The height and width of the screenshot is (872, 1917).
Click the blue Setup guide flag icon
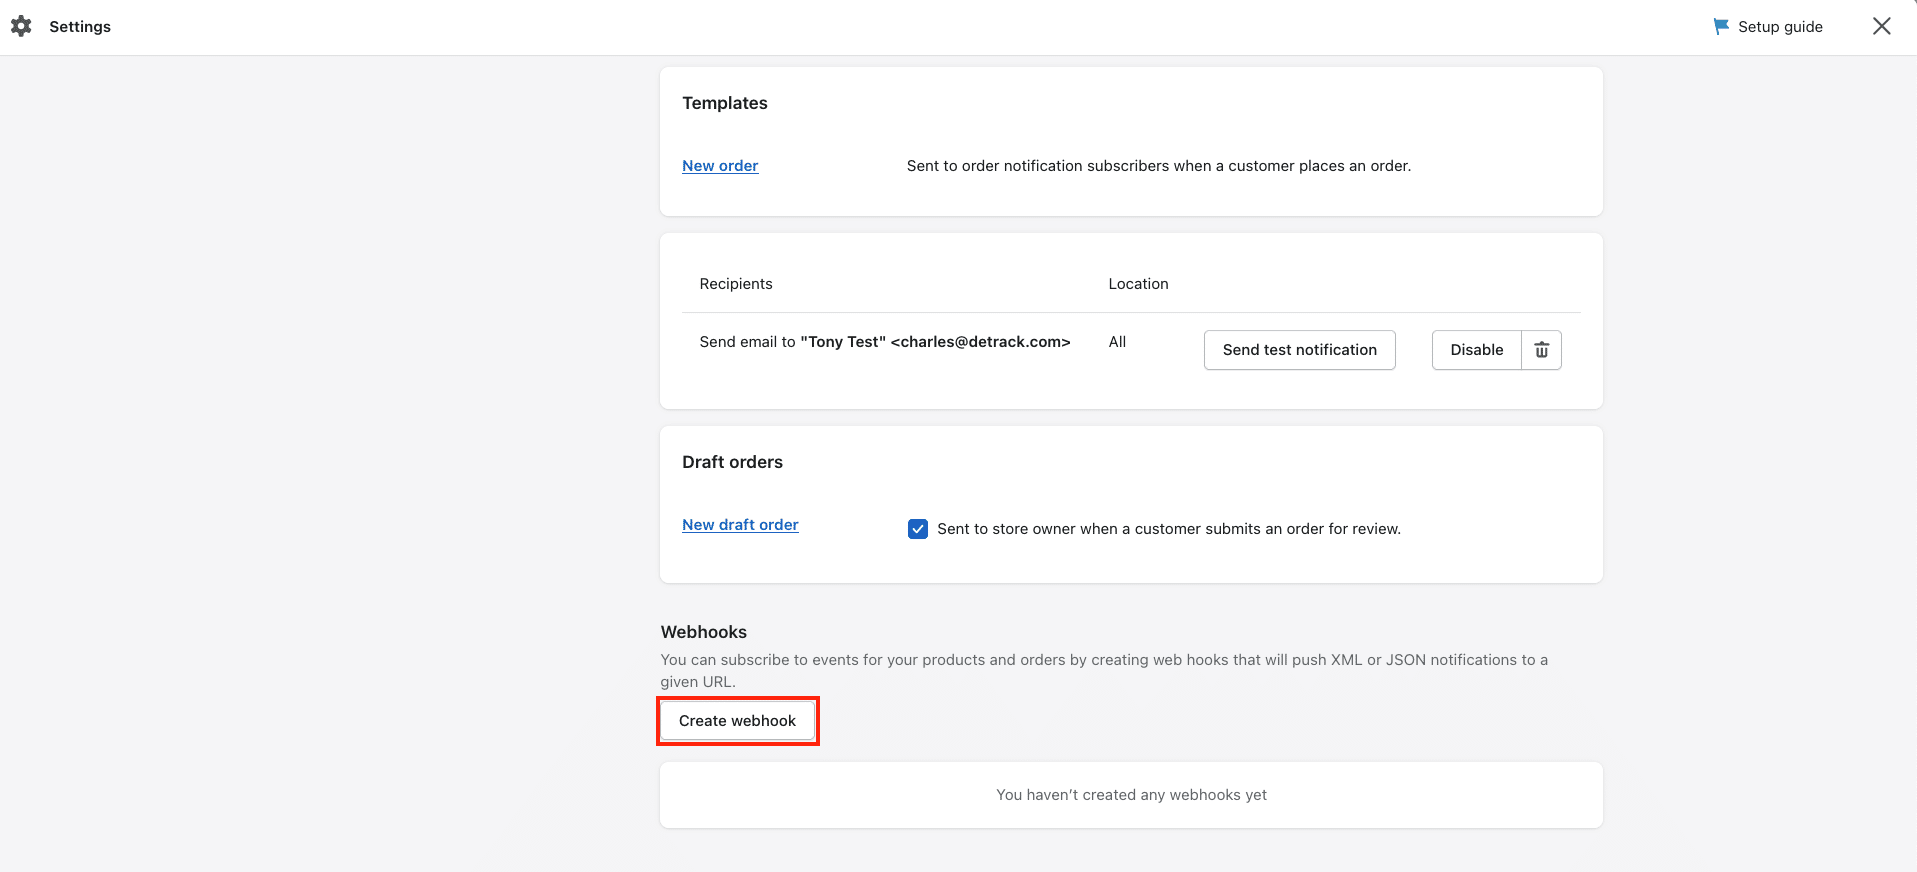point(1721,27)
